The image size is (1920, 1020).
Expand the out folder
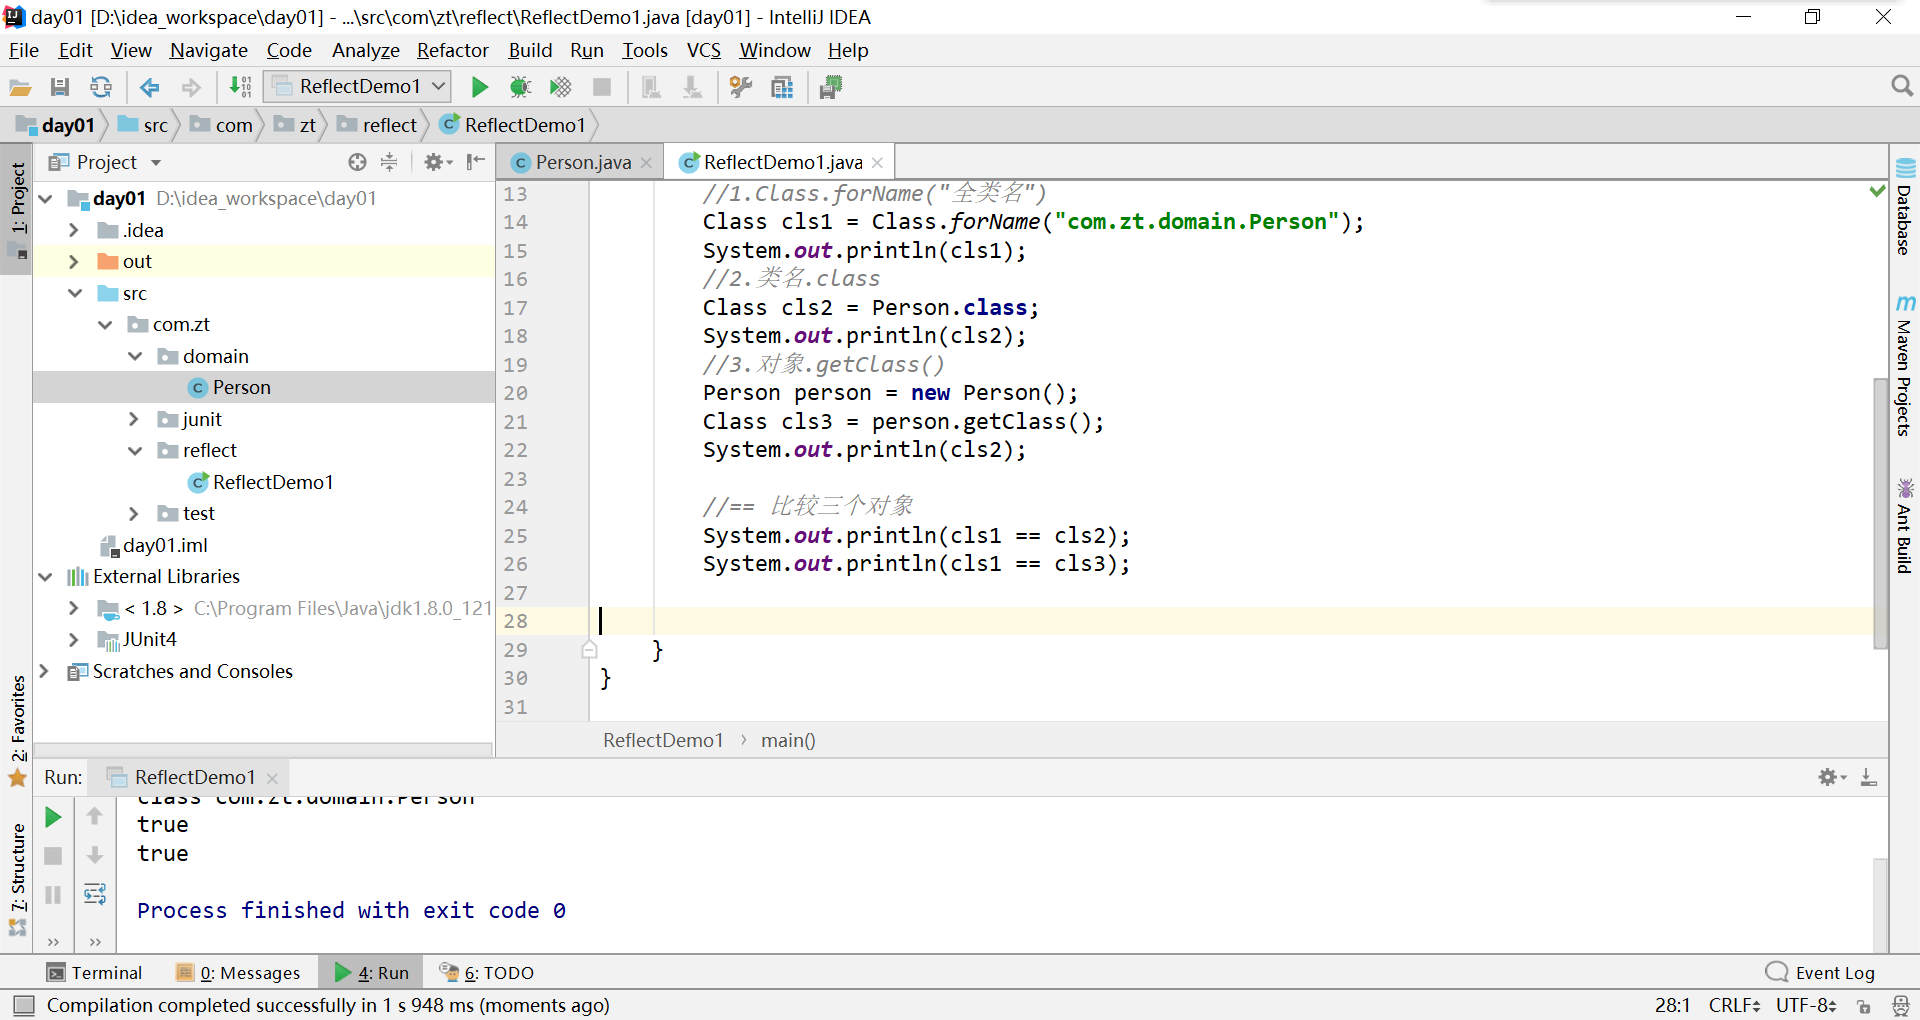point(74,262)
